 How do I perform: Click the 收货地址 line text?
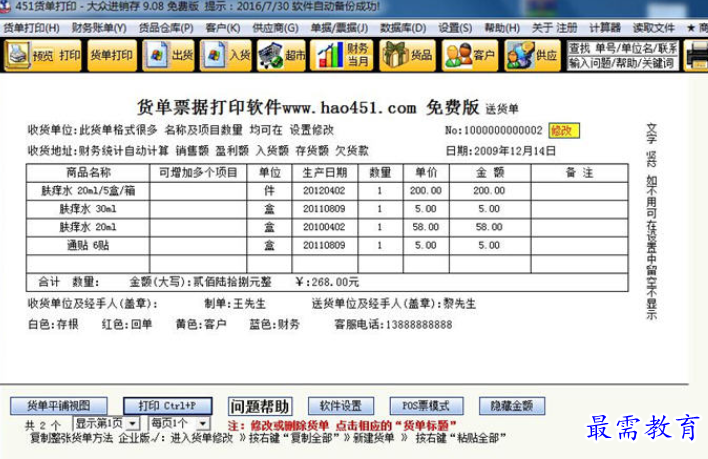click(198, 151)
